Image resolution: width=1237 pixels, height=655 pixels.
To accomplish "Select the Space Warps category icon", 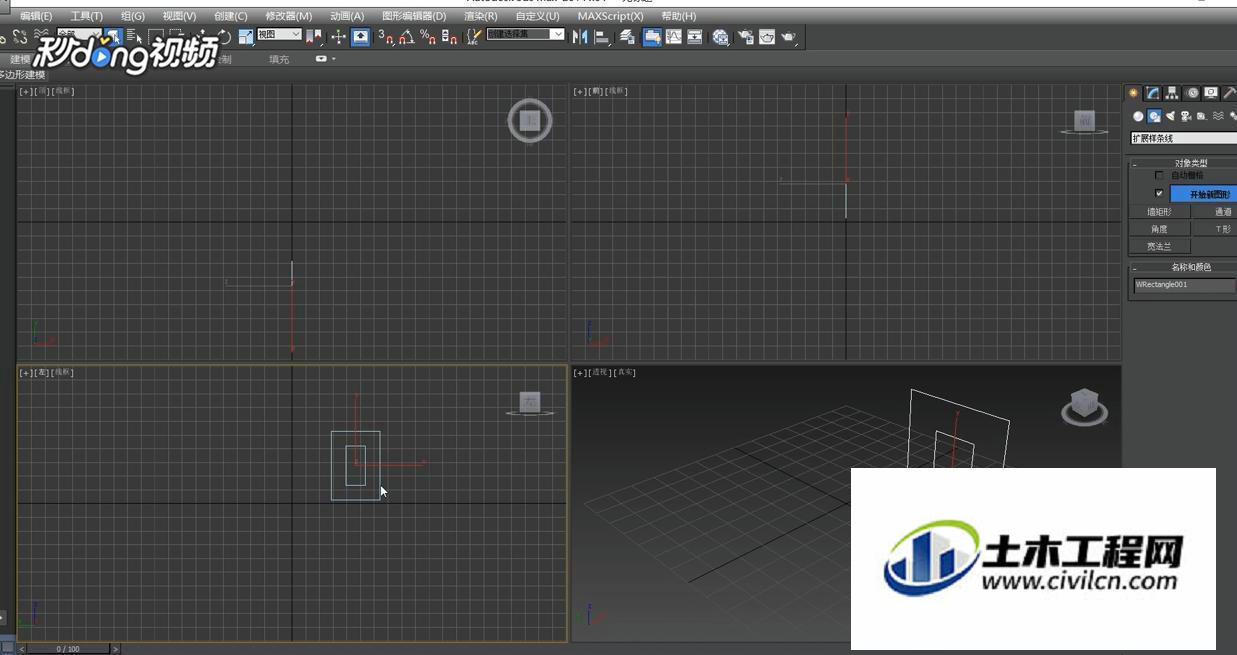I will (x=1218, y=116).
